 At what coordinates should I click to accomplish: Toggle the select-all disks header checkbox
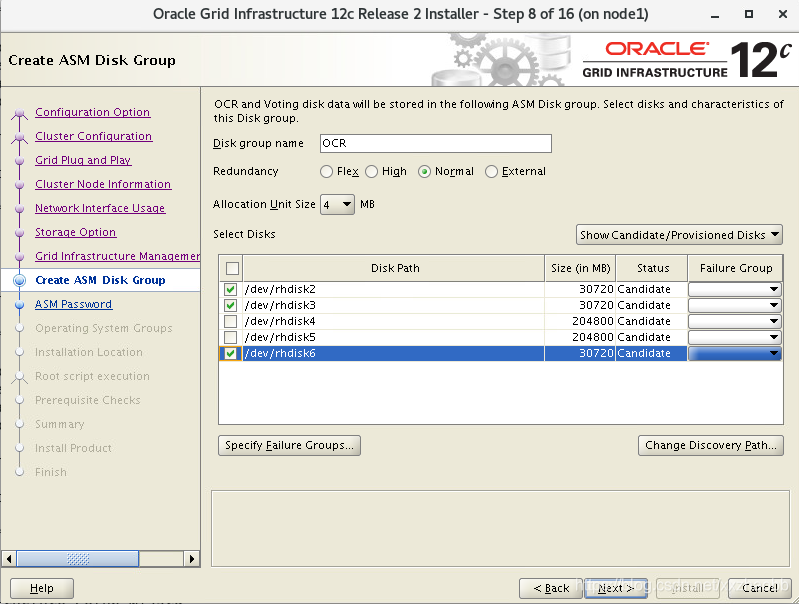232,268
